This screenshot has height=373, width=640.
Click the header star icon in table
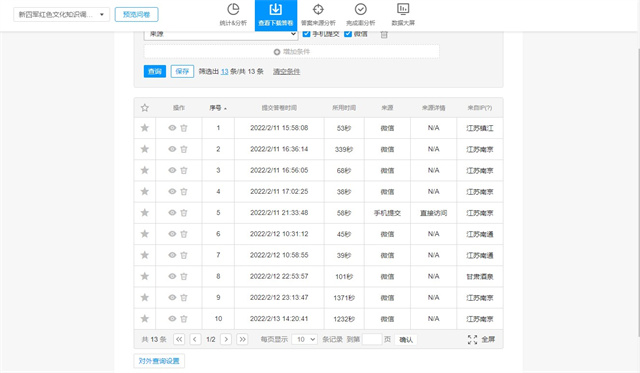(x=144, y=108)
